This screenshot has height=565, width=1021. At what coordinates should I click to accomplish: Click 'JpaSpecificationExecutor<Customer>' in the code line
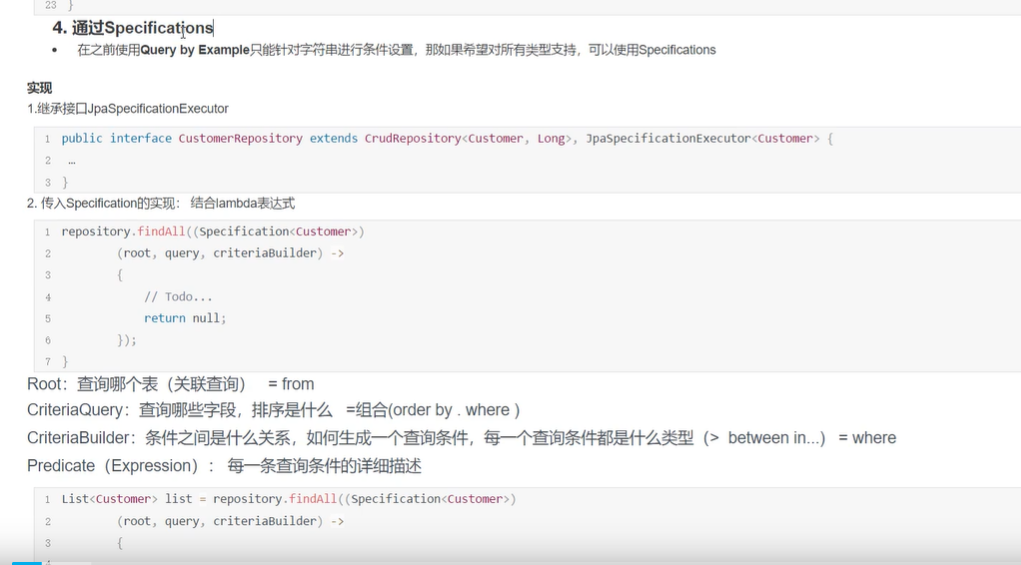coord(703,139)
